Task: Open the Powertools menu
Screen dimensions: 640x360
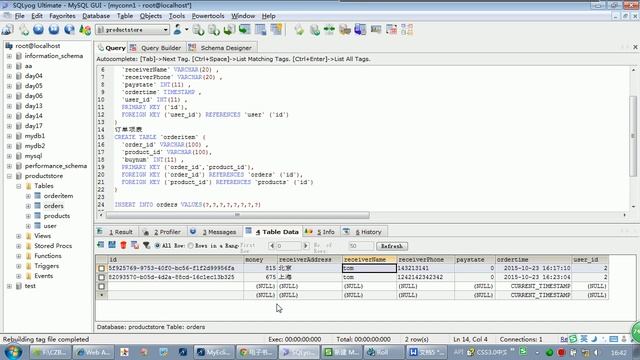Action: [208, 16]
